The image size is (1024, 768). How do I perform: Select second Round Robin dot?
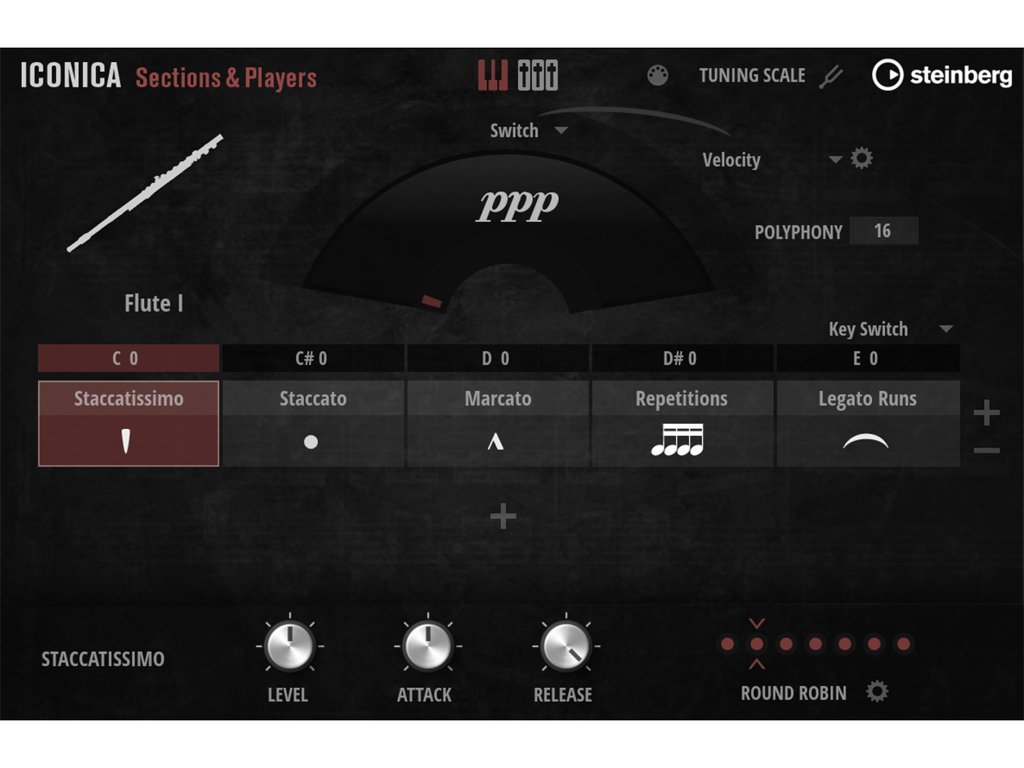pos(757,645)
